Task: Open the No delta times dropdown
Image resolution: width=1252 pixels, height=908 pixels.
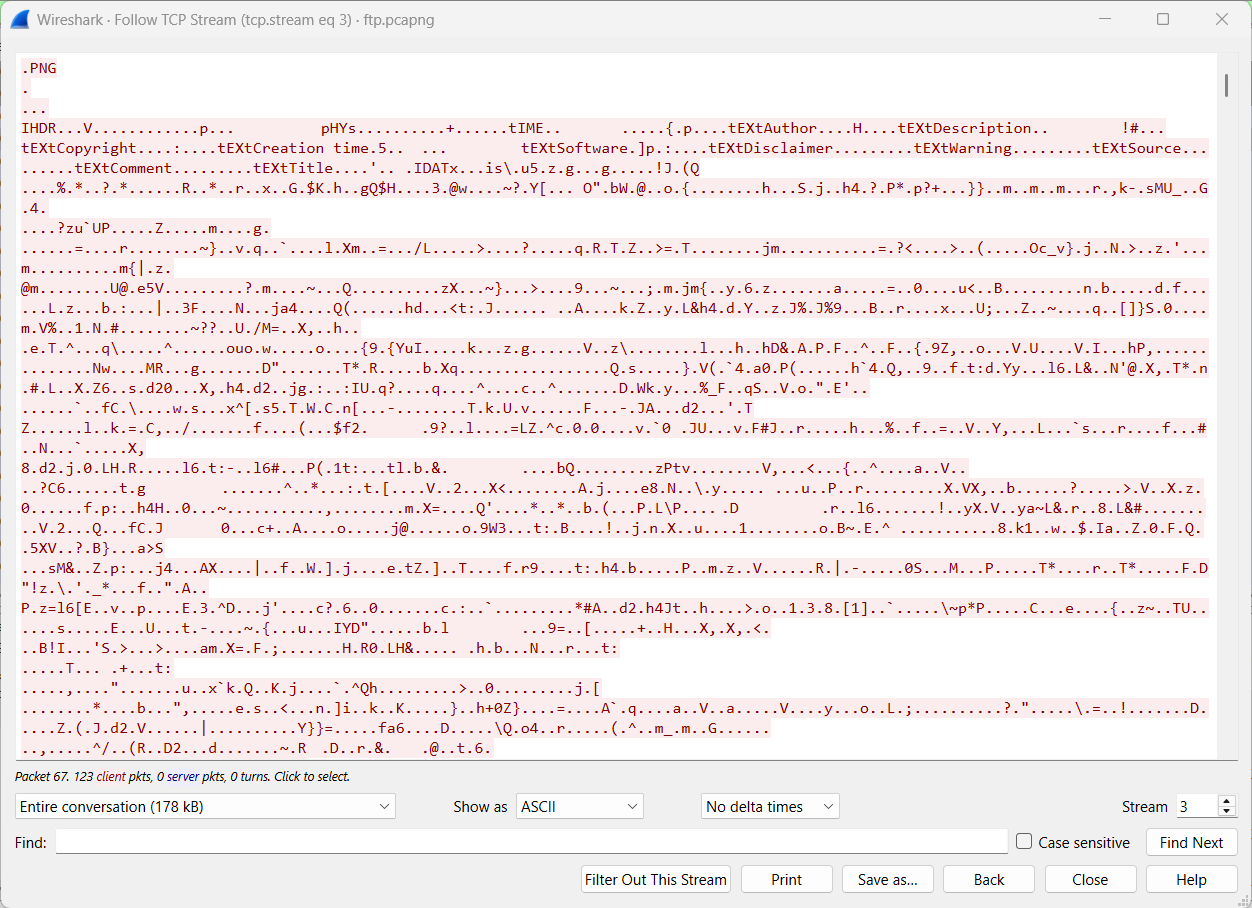Action: [769, 806]
